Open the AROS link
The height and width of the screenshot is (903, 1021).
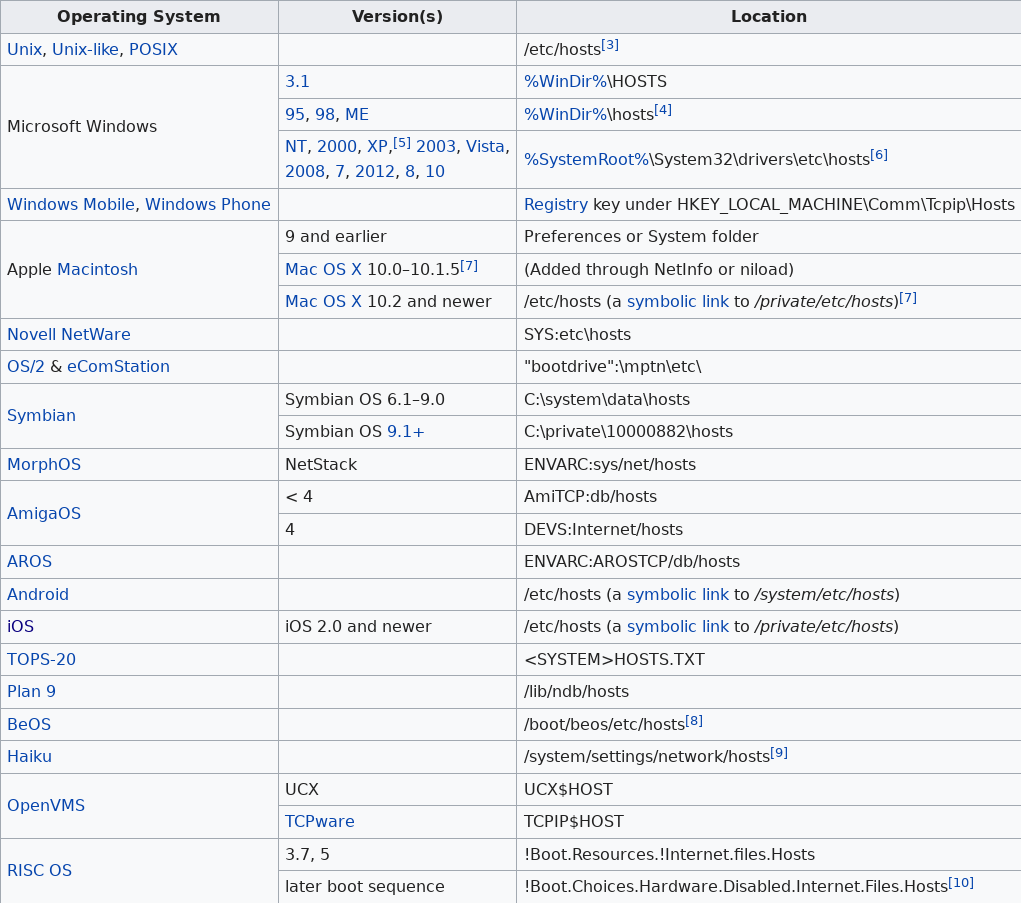pos(29,561)
